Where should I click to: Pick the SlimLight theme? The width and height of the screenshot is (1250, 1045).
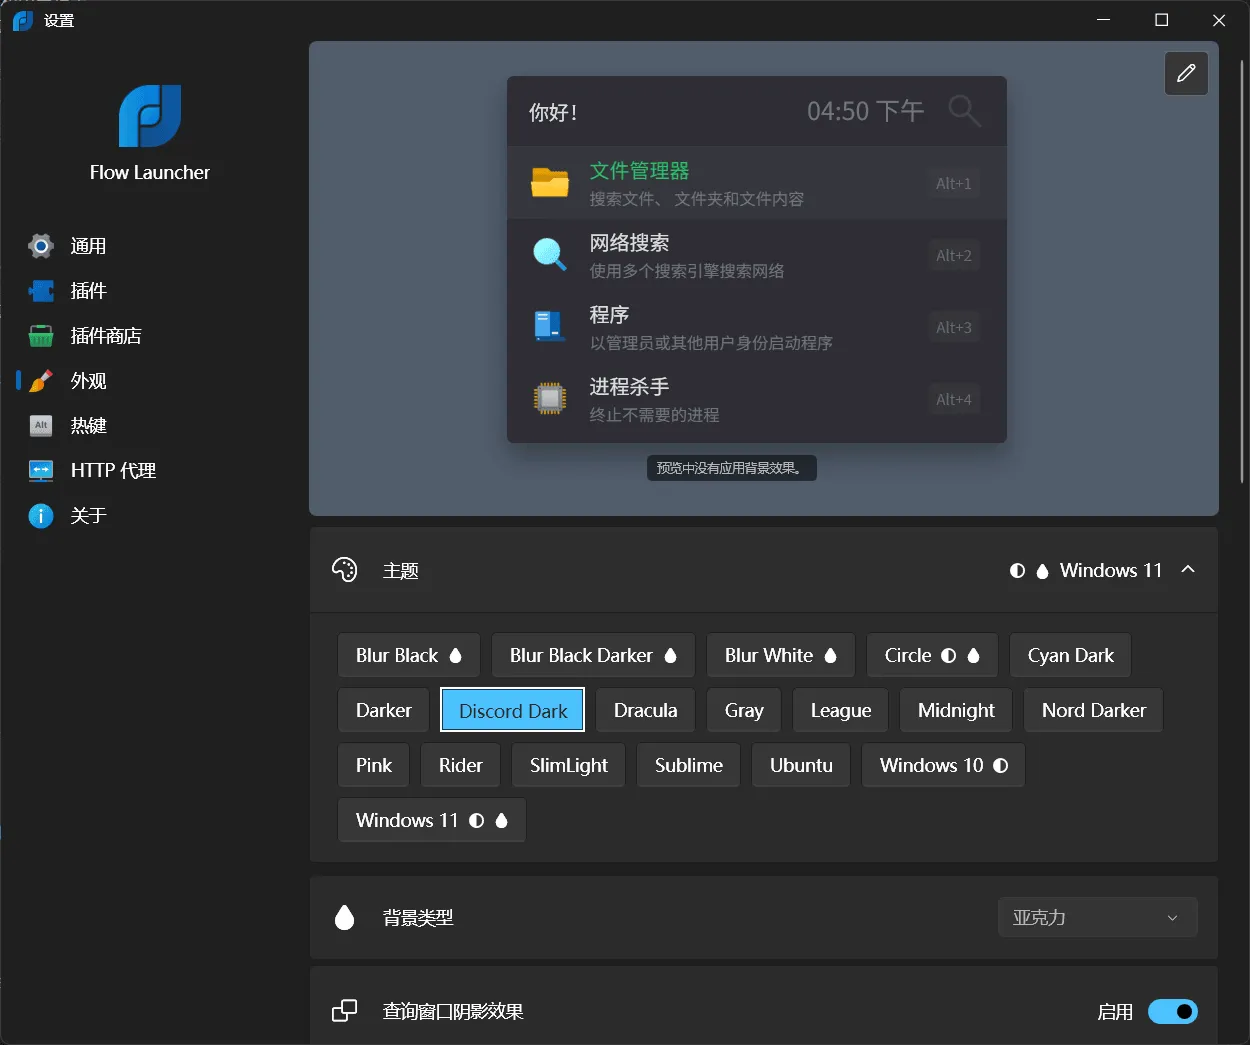point(569,766)
